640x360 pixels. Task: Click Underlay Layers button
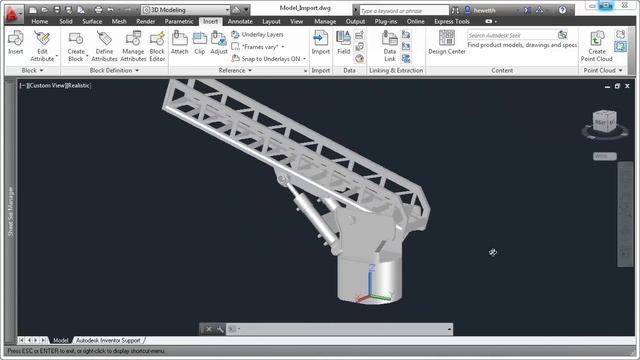(257, 35)
